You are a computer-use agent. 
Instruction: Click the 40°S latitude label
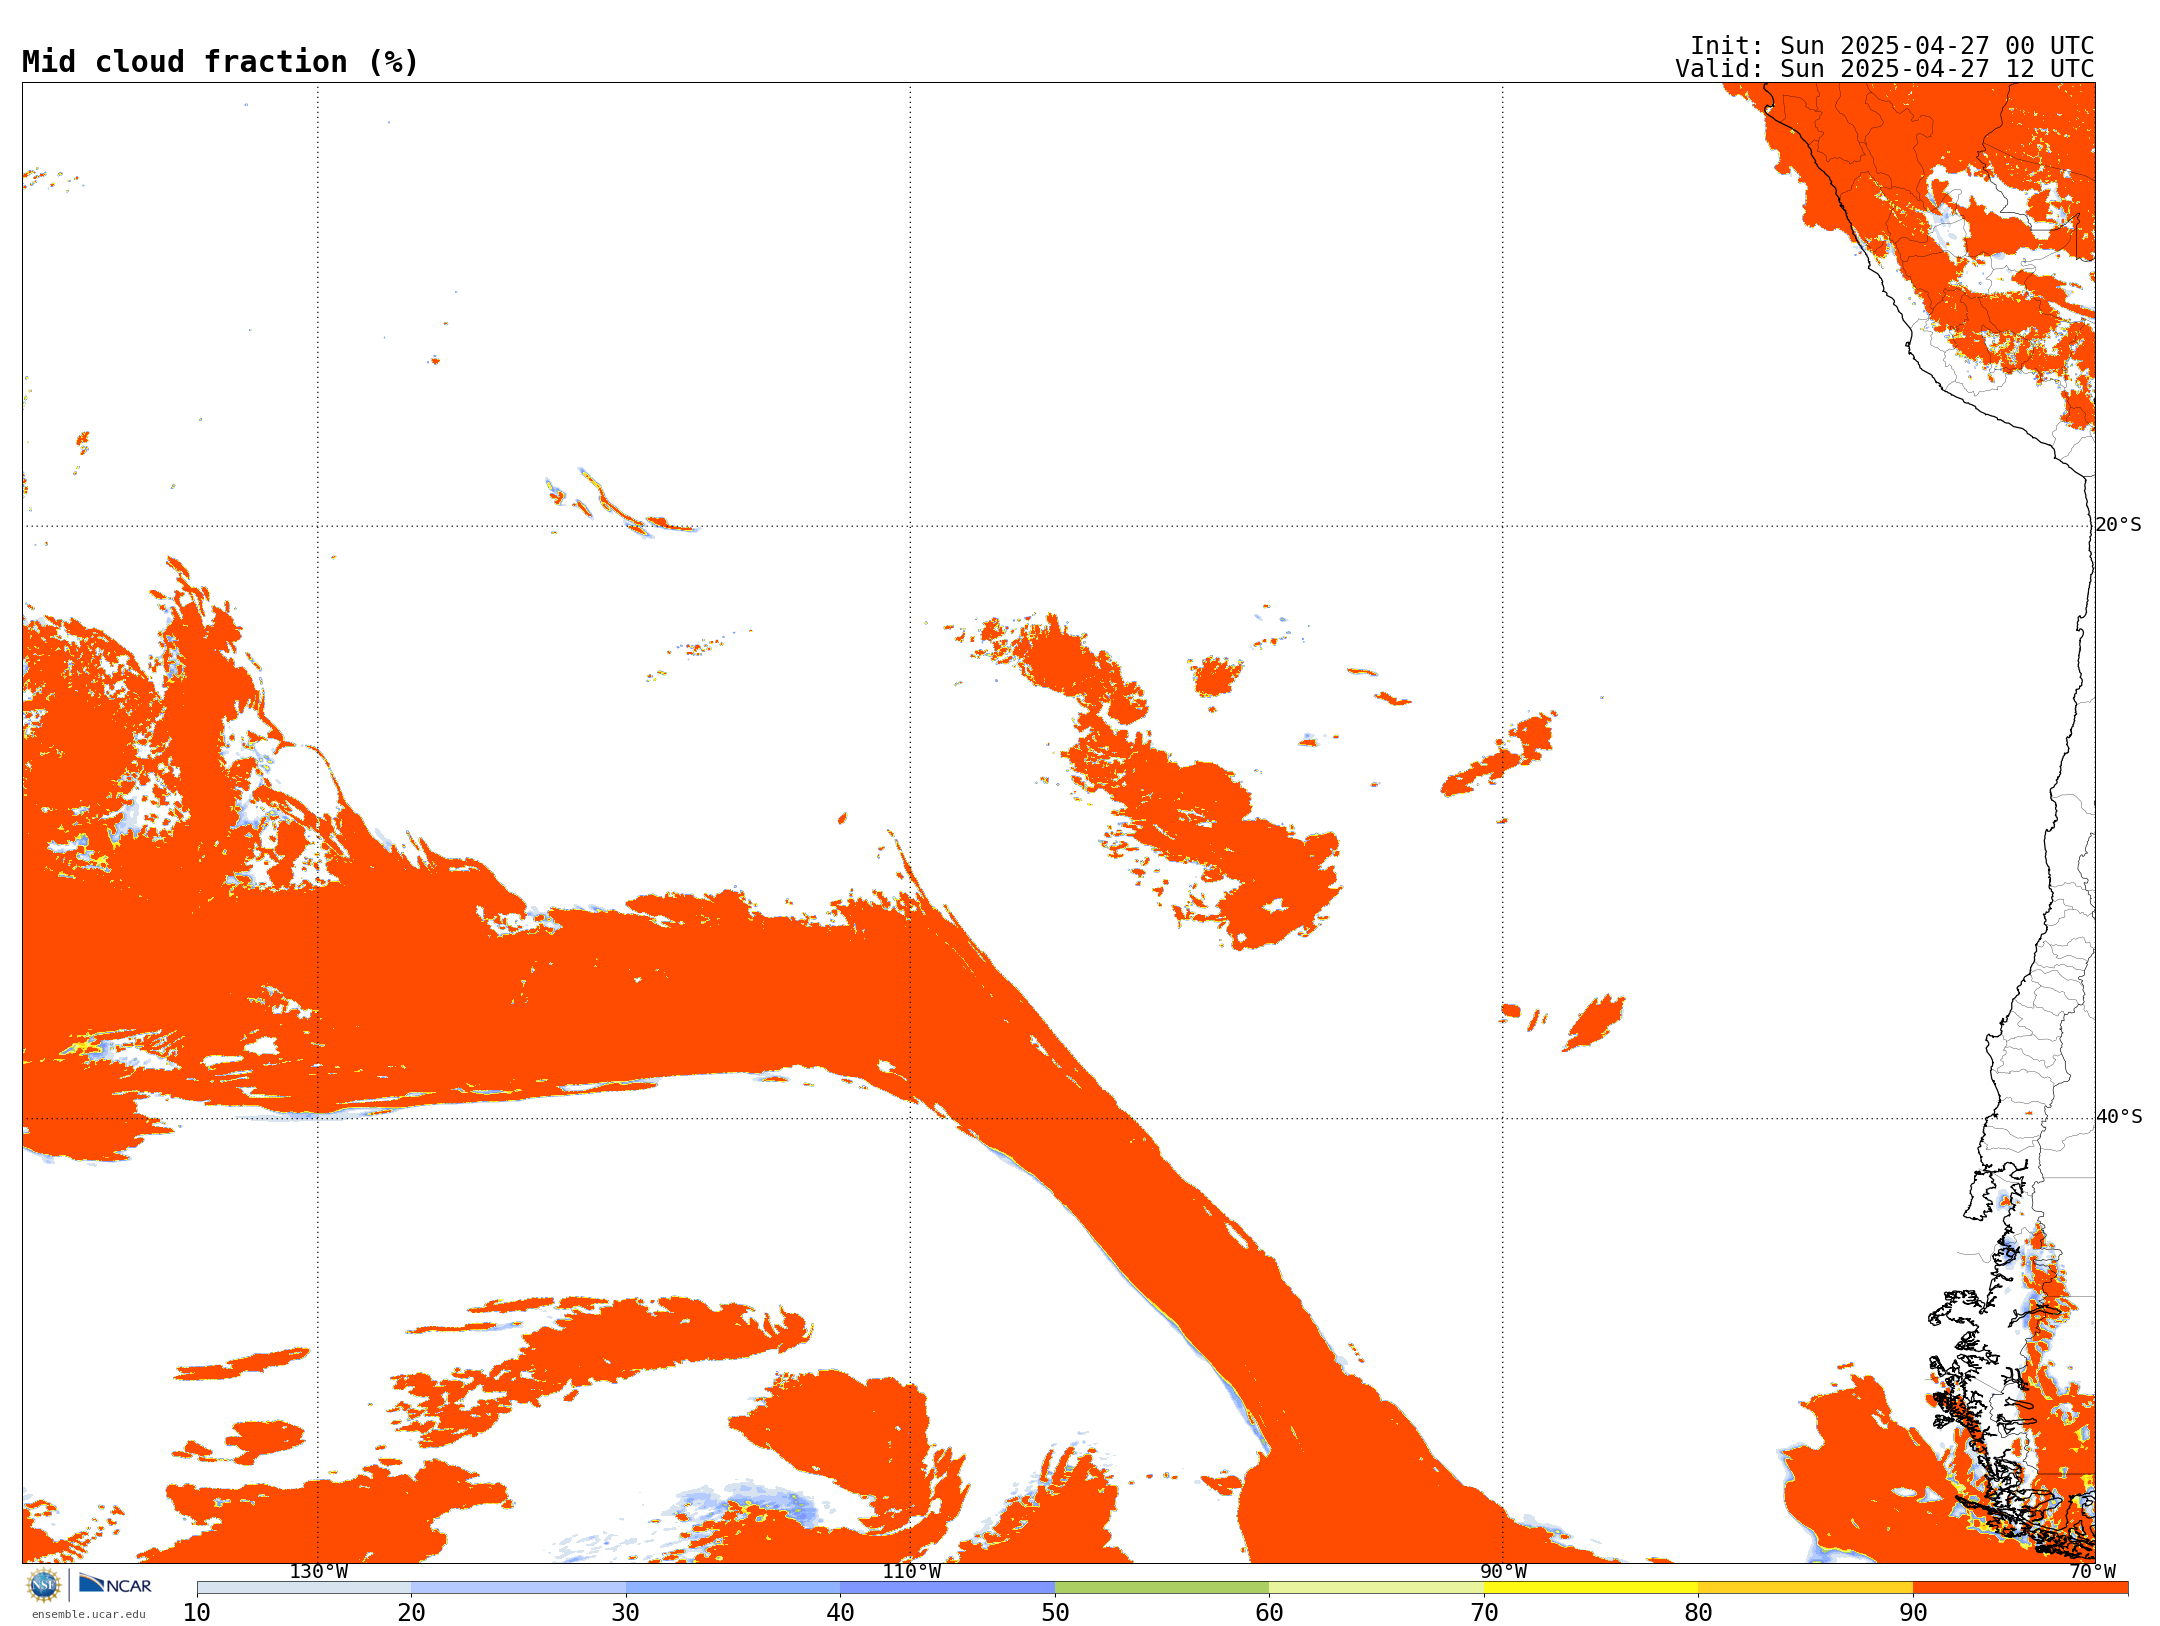point(2119,1117)
